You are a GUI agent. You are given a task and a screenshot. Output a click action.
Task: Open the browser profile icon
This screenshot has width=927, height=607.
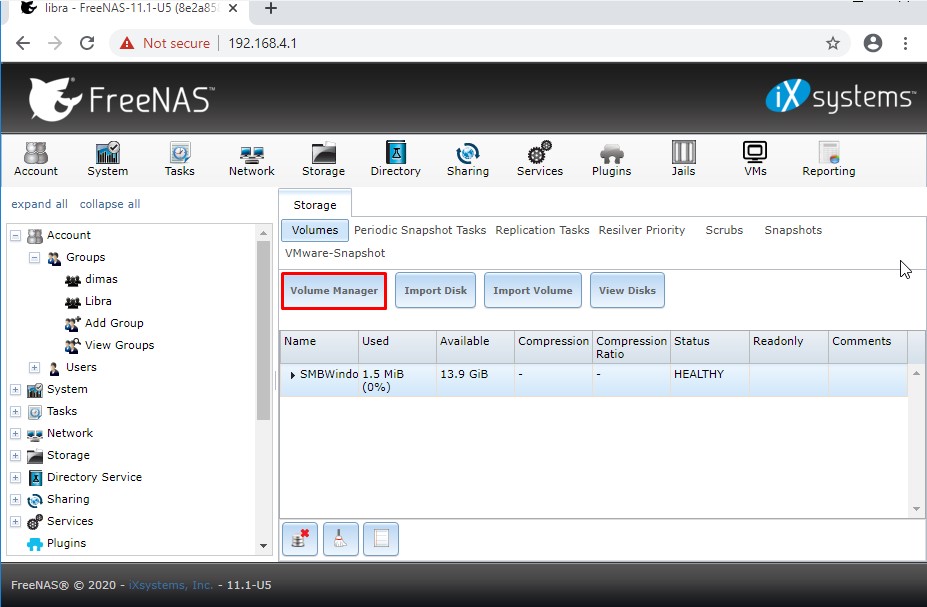coord(873,43)
